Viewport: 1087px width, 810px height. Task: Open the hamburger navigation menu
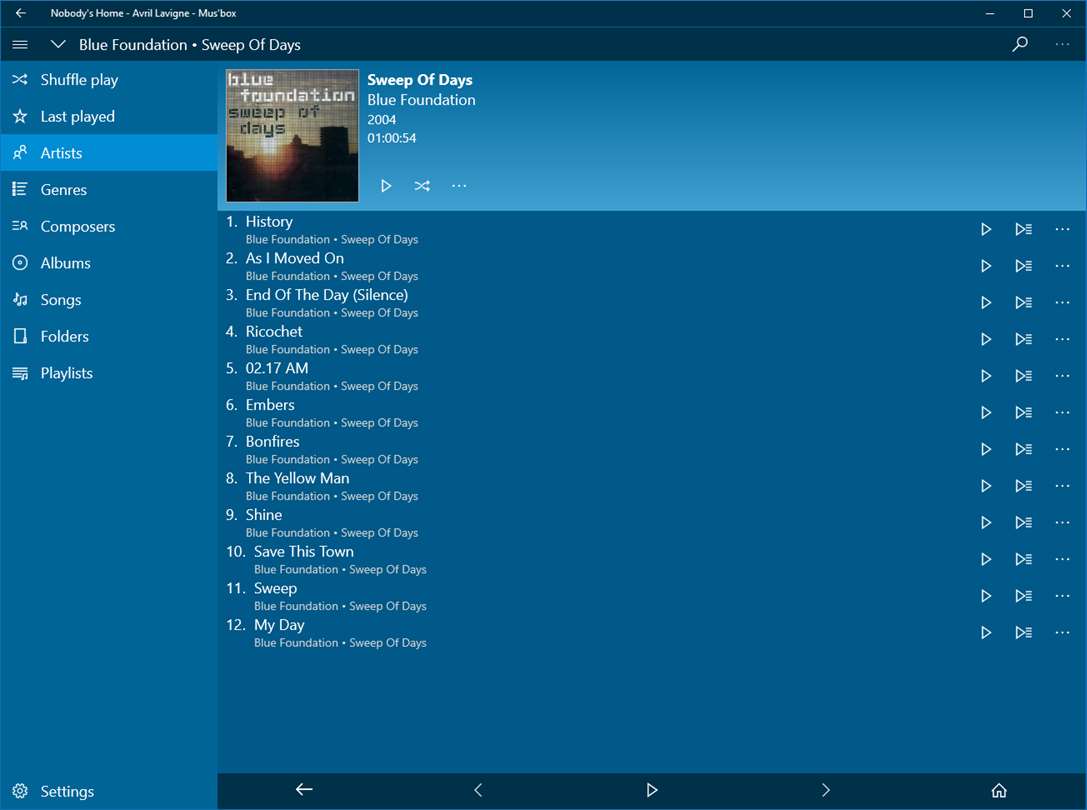[x=20, y=44]
